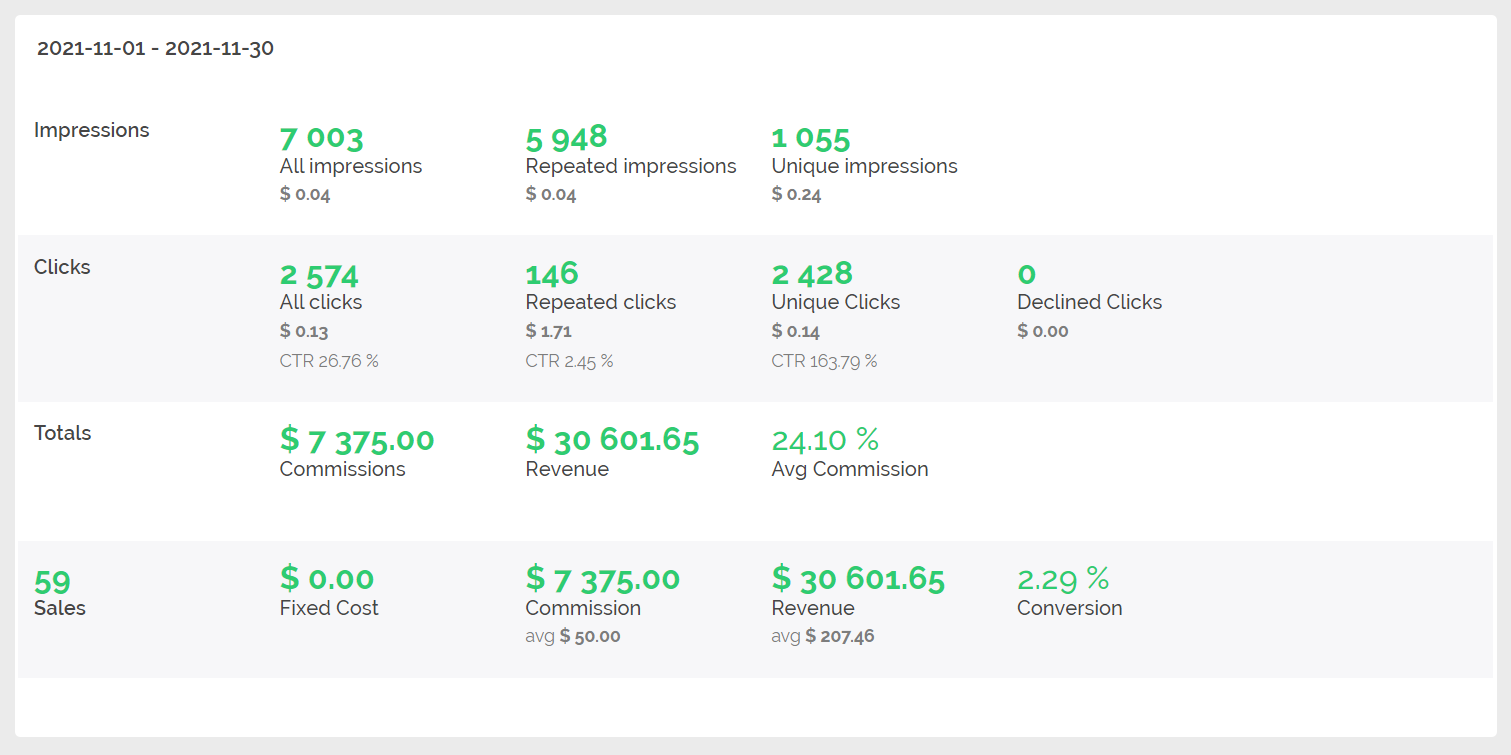1511x755 pixels.
Task: Click the $ 30 601.65 value in Totals row
Action: point(612,440)
